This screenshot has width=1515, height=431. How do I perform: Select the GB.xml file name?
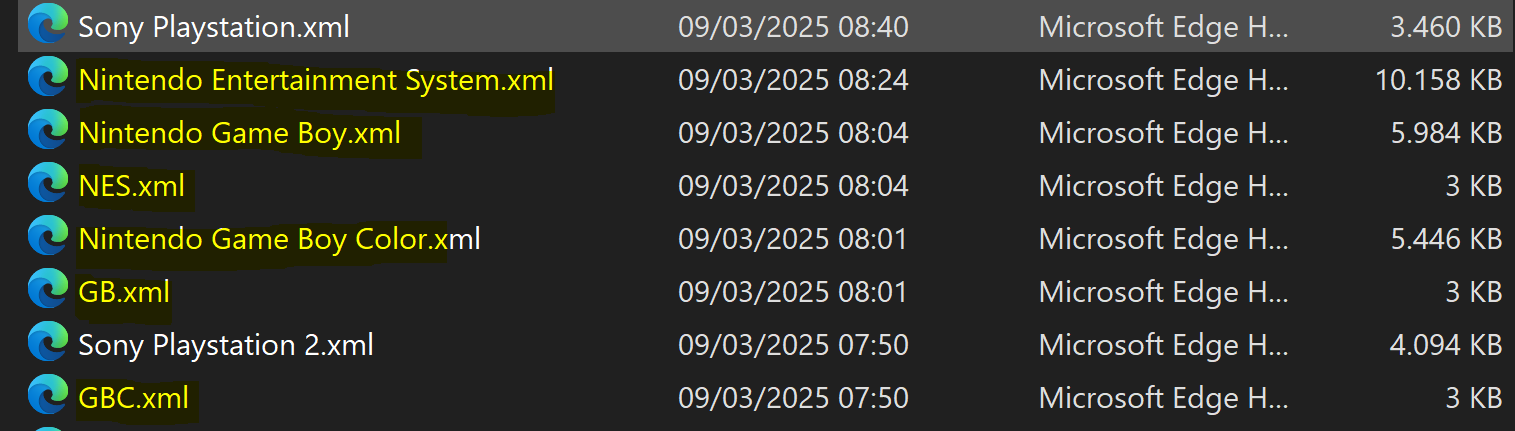[x=124, y=292]
